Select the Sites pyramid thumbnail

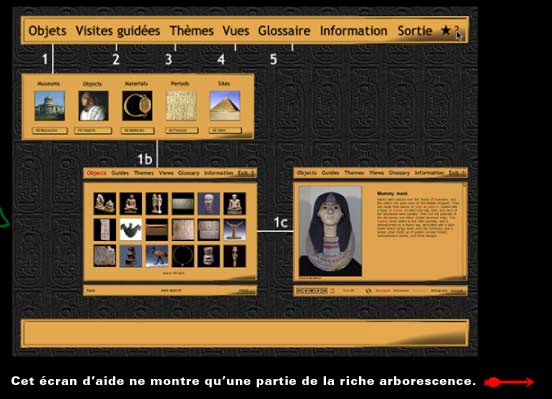pos(225,106)
